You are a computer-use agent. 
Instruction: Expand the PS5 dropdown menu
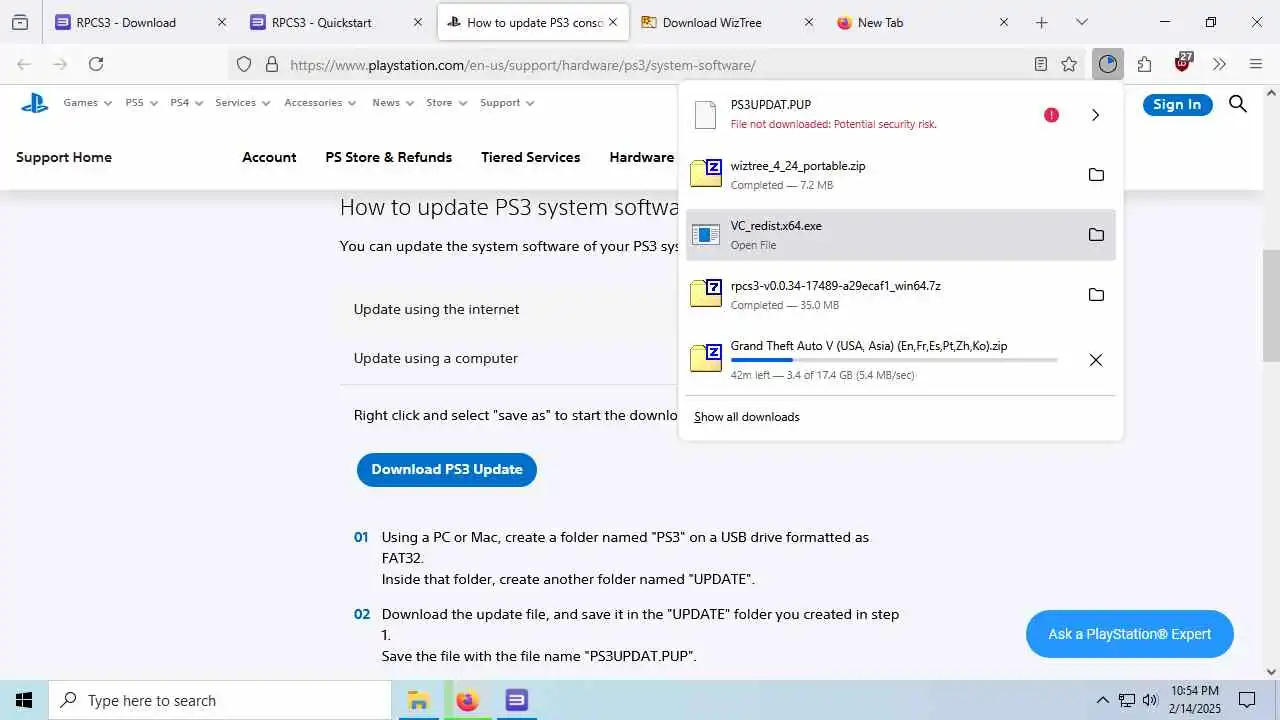pos(141,102)
